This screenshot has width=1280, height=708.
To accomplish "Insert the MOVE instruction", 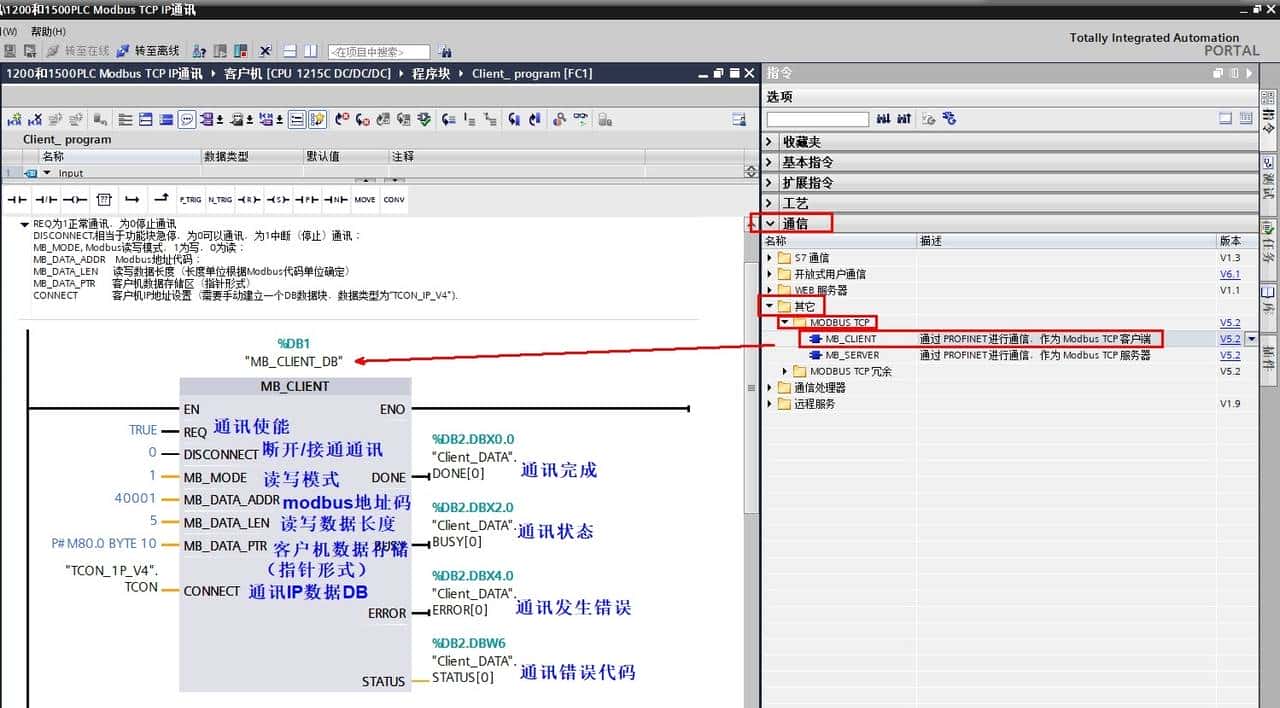I will coord(365,199).
